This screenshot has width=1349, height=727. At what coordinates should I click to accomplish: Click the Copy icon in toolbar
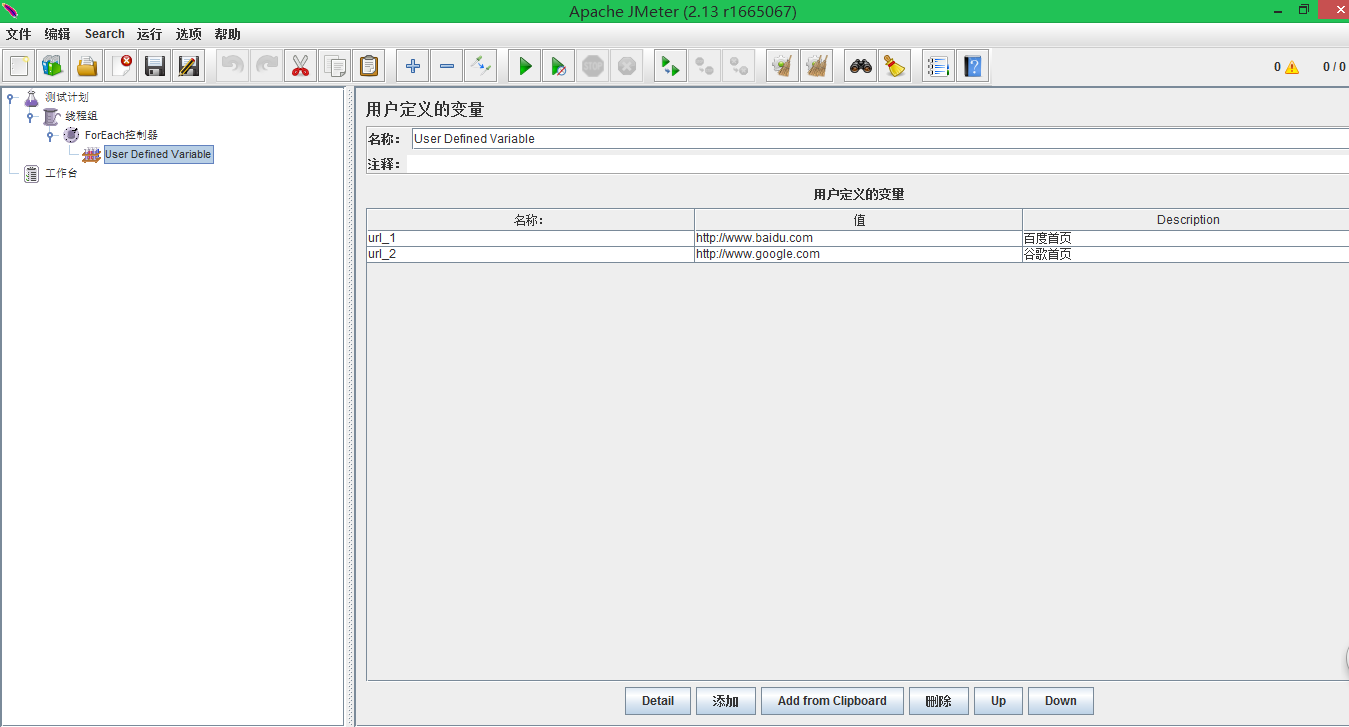pos(335,67)
